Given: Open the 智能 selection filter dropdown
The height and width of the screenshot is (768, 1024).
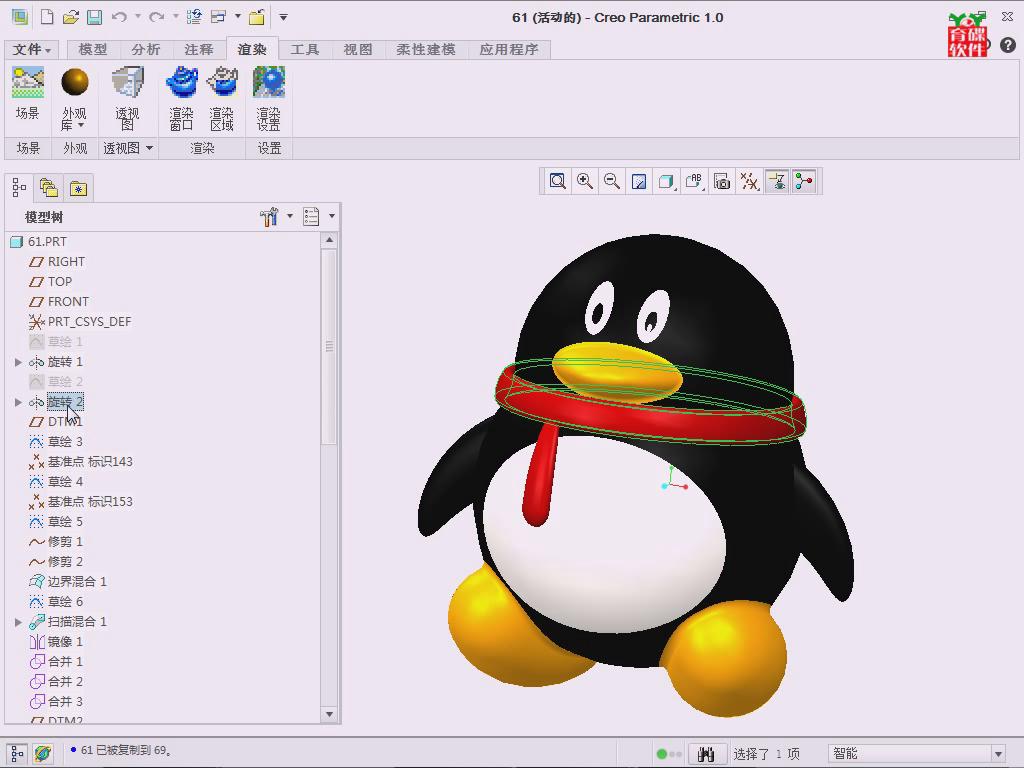Looking at the screenshot, I should tap(999, 754).
